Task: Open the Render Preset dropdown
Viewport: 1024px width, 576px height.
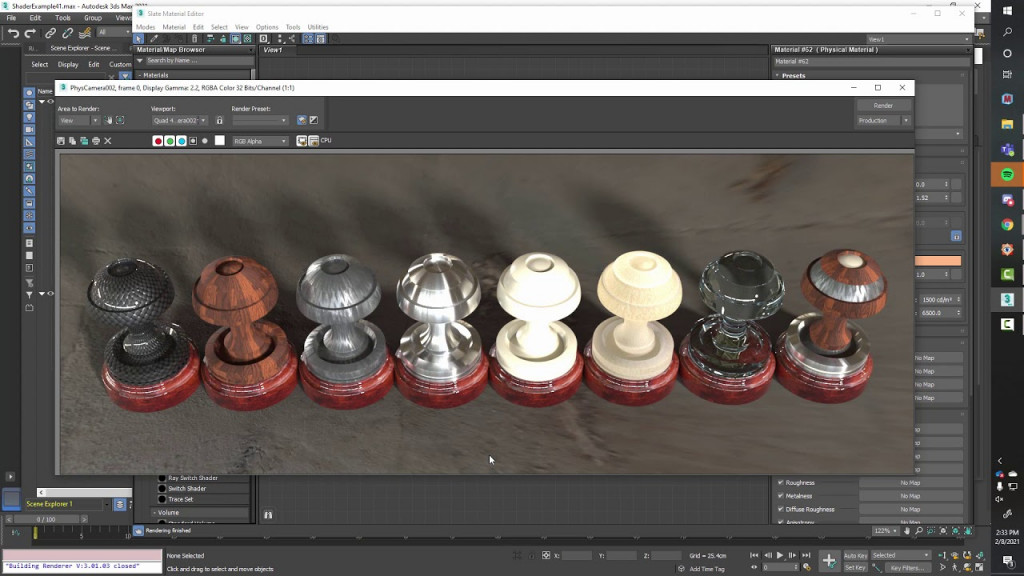Action: (260, 120)
